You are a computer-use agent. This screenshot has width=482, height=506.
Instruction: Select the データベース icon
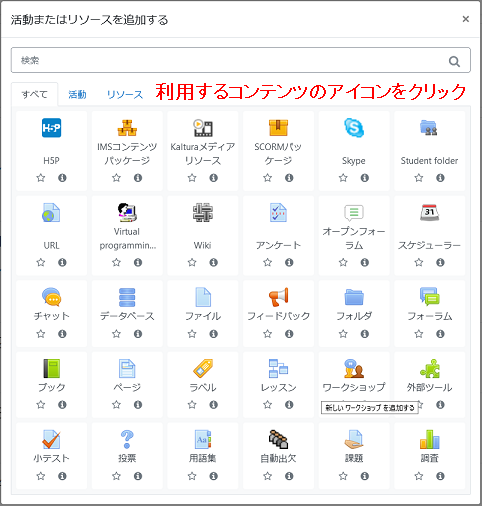click(127, 297)
